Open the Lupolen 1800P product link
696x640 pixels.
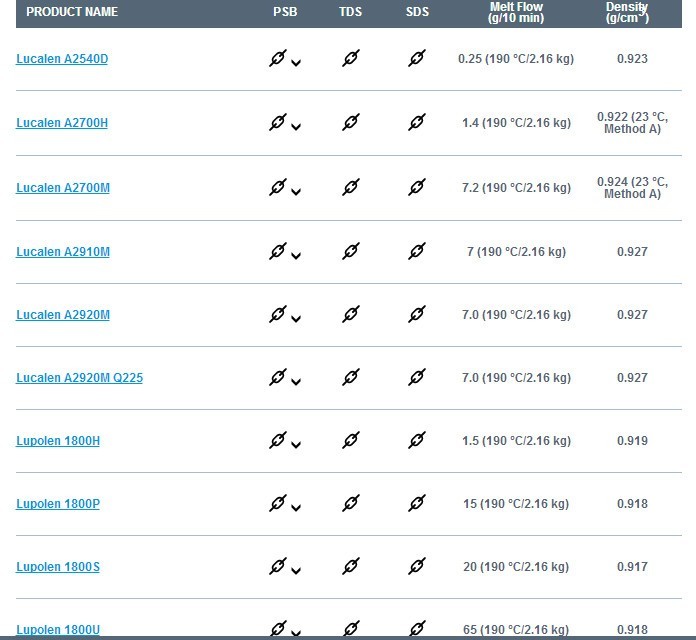pyautogui.click(x=58, y=504)
